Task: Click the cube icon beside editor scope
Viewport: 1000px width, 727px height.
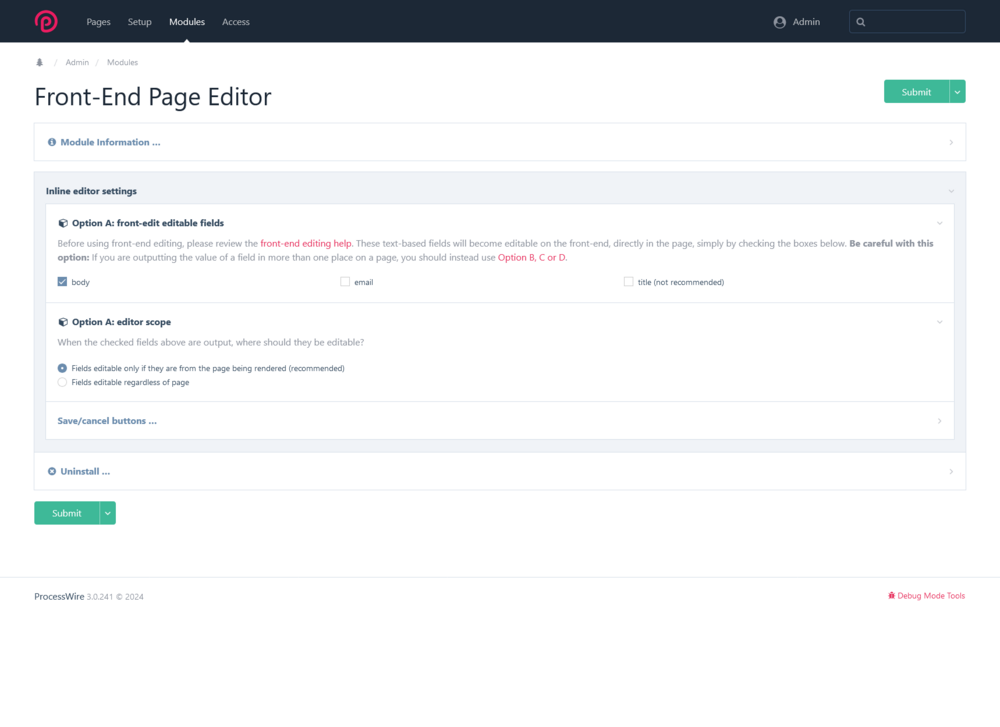Action: (63, 322)
